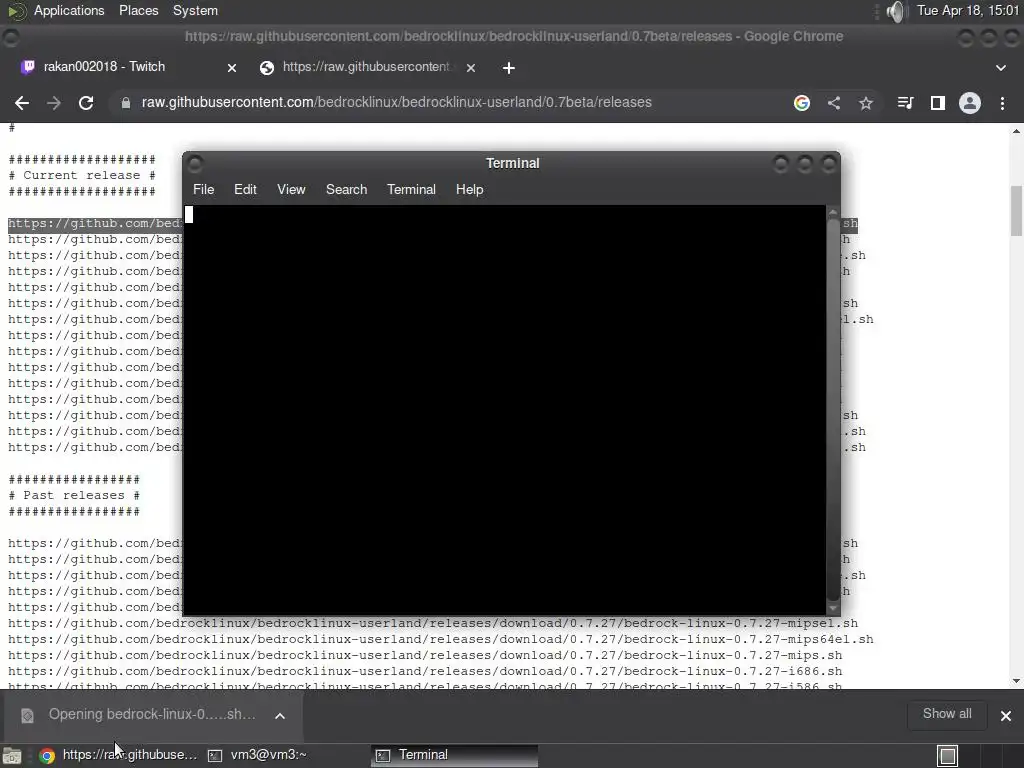Go back with Chrome's back arrow
The width and height of the screenshot is (1024, 768).
coord(22,103)
